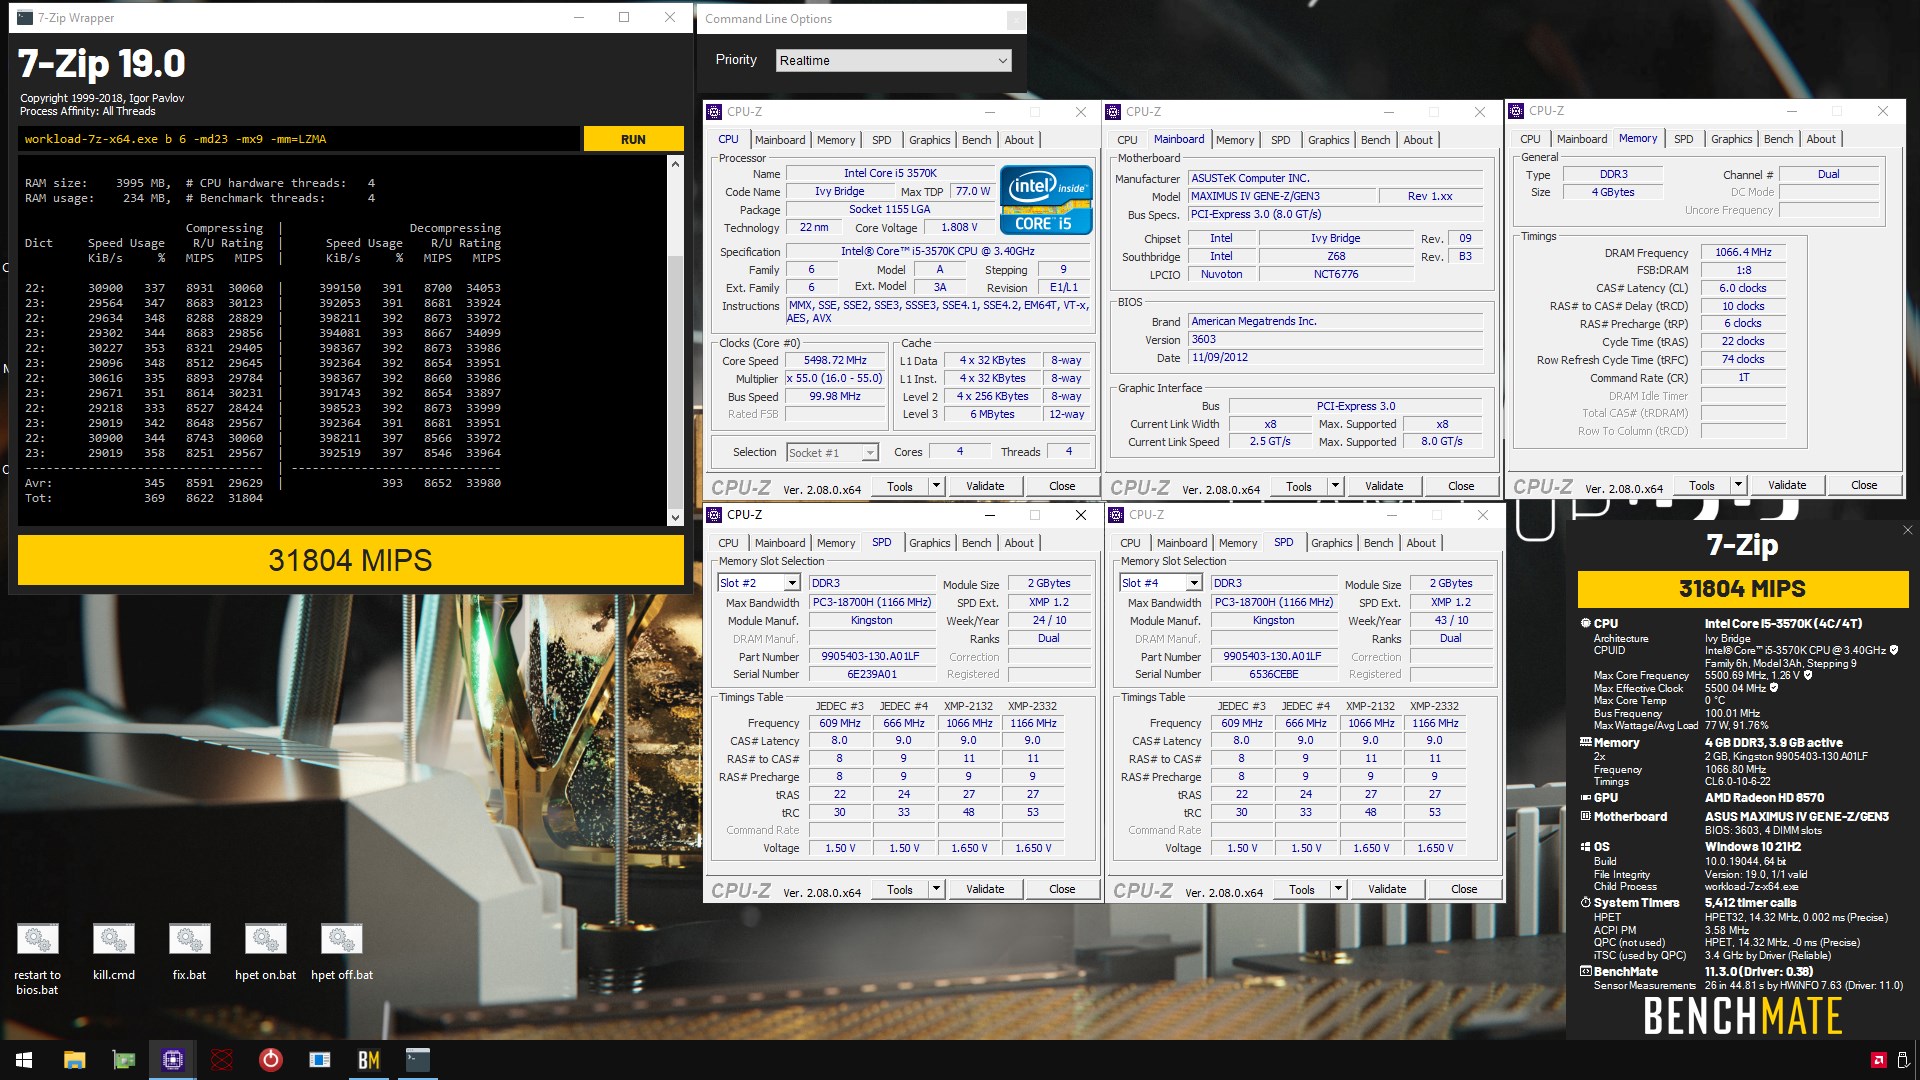Expand the Tools arrow in the Slot #2 SPD window
Image resolution: width=1920 pixels, height=1080 pixels.
pyautogui.click(x=936, y=889)
